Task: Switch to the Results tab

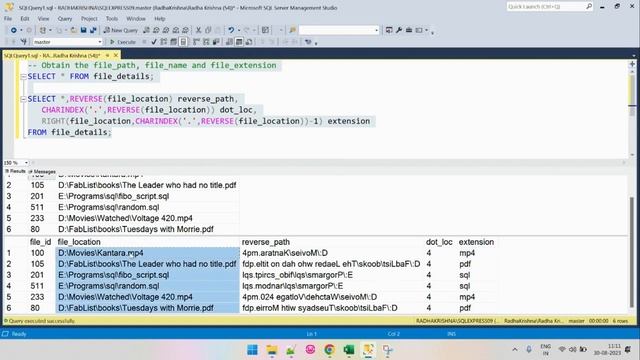Action: [x=16, y=171]
